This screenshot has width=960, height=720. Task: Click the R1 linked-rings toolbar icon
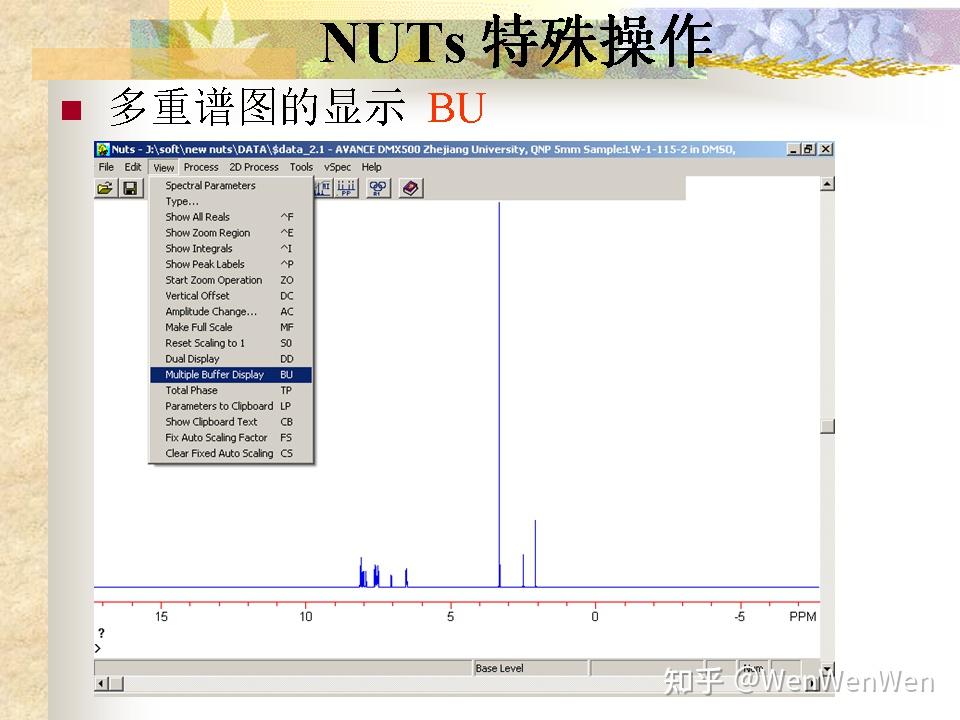point(377,187)
